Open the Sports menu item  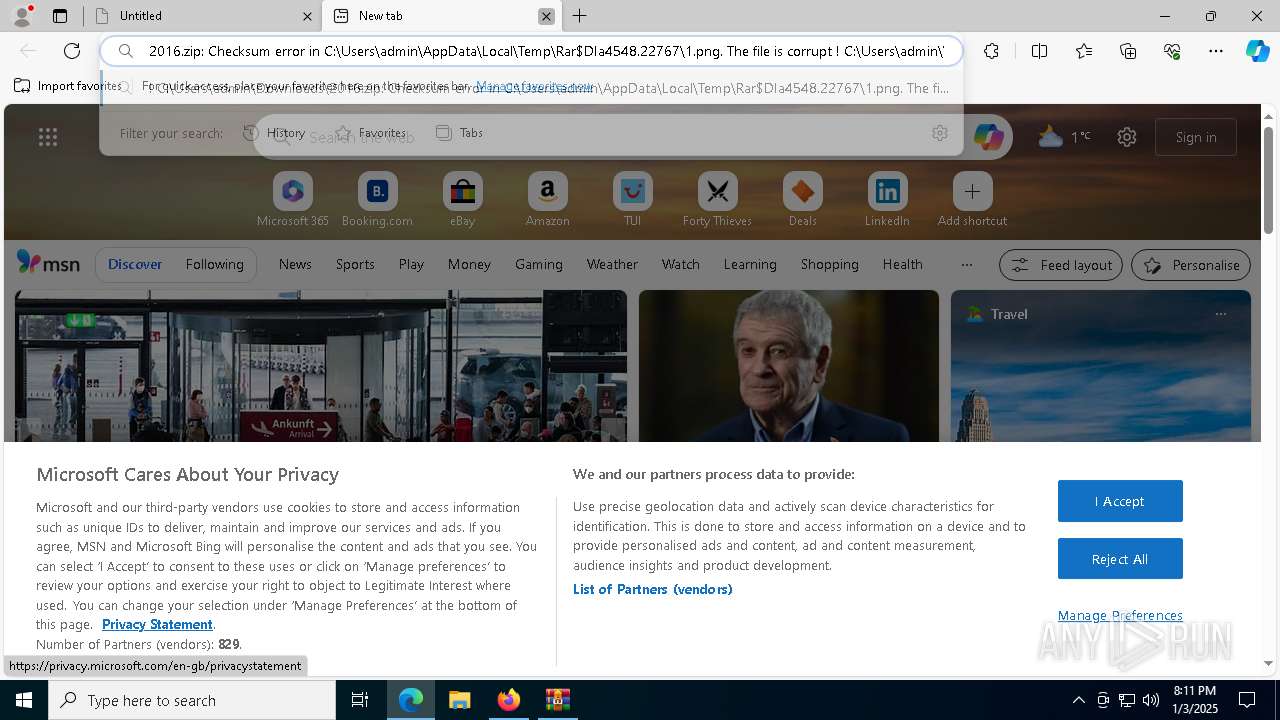pyautogui.click(x=355, y=264)
